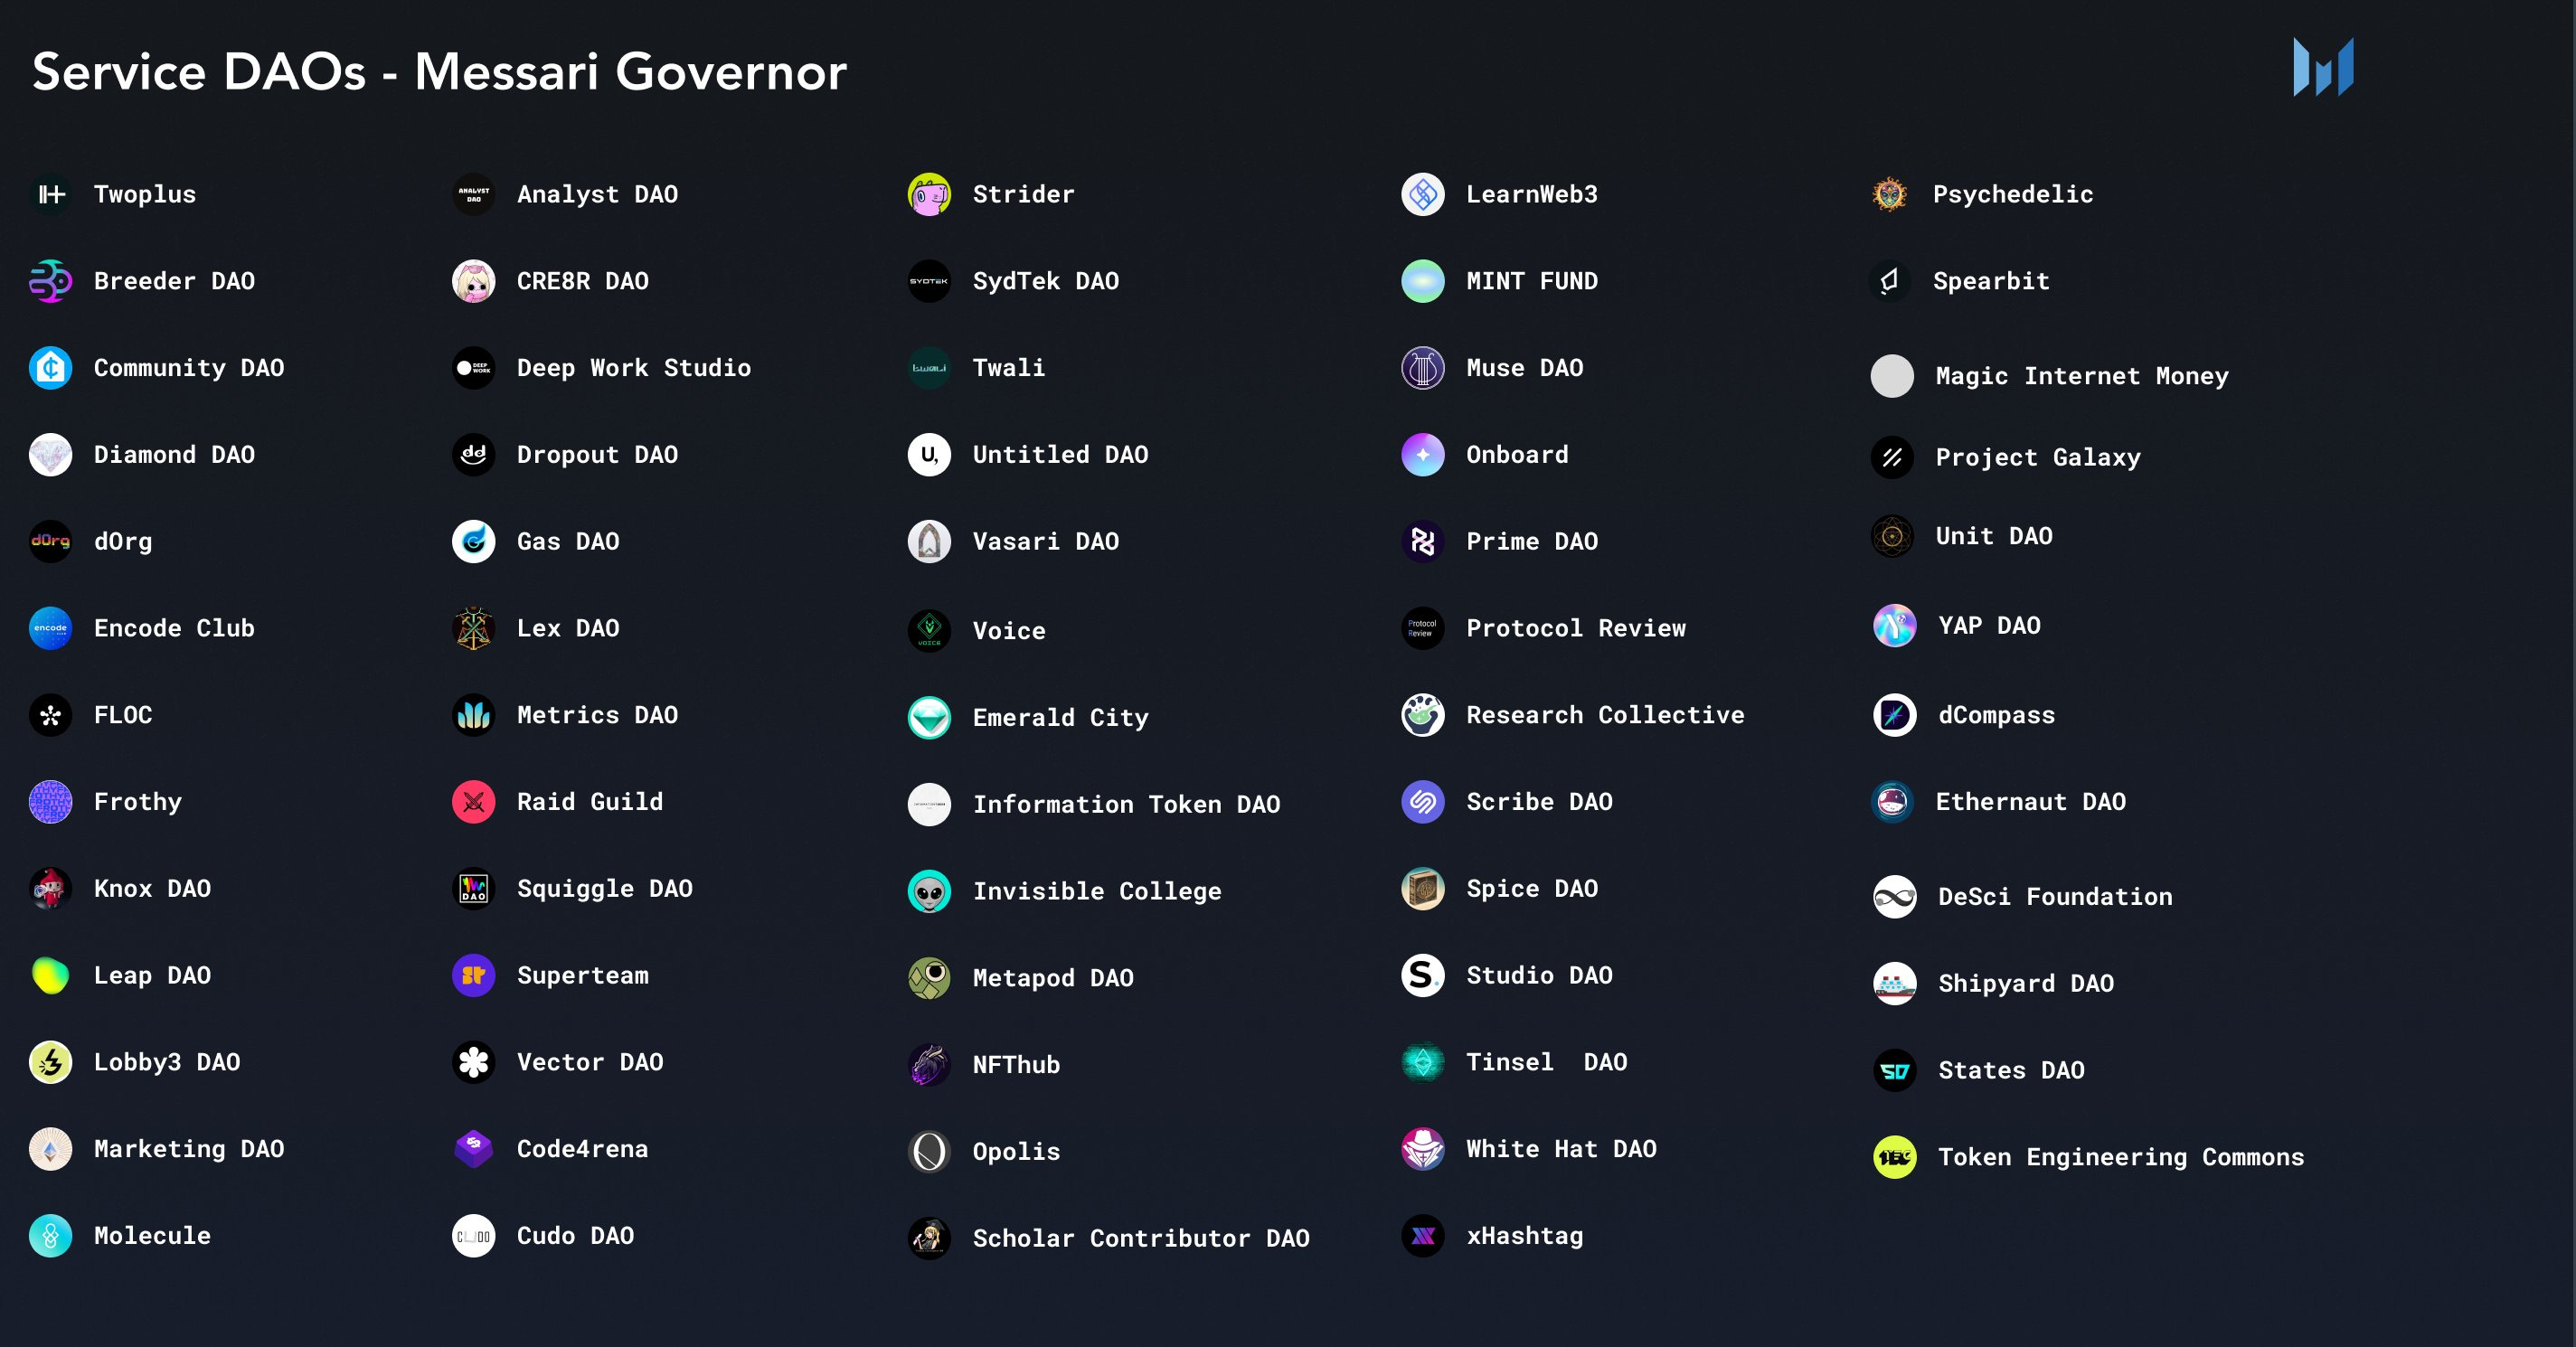
Task: Select the 'Spearbit' text label
Action: (x=1991, y=281)
